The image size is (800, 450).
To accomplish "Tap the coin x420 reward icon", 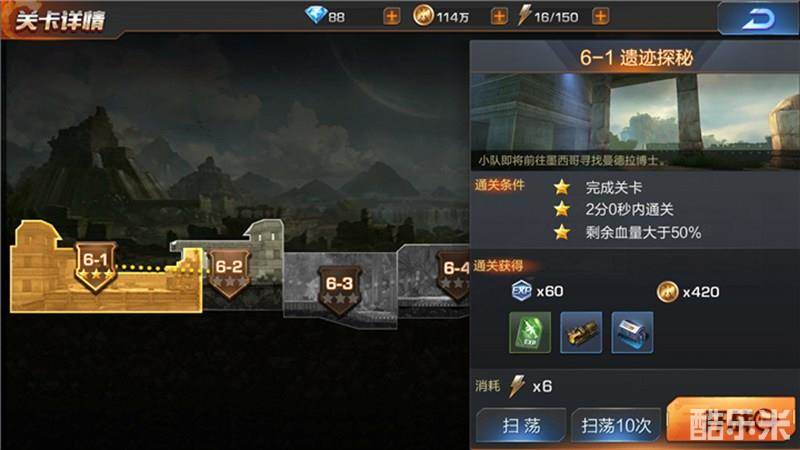I will tap(667, 291).
